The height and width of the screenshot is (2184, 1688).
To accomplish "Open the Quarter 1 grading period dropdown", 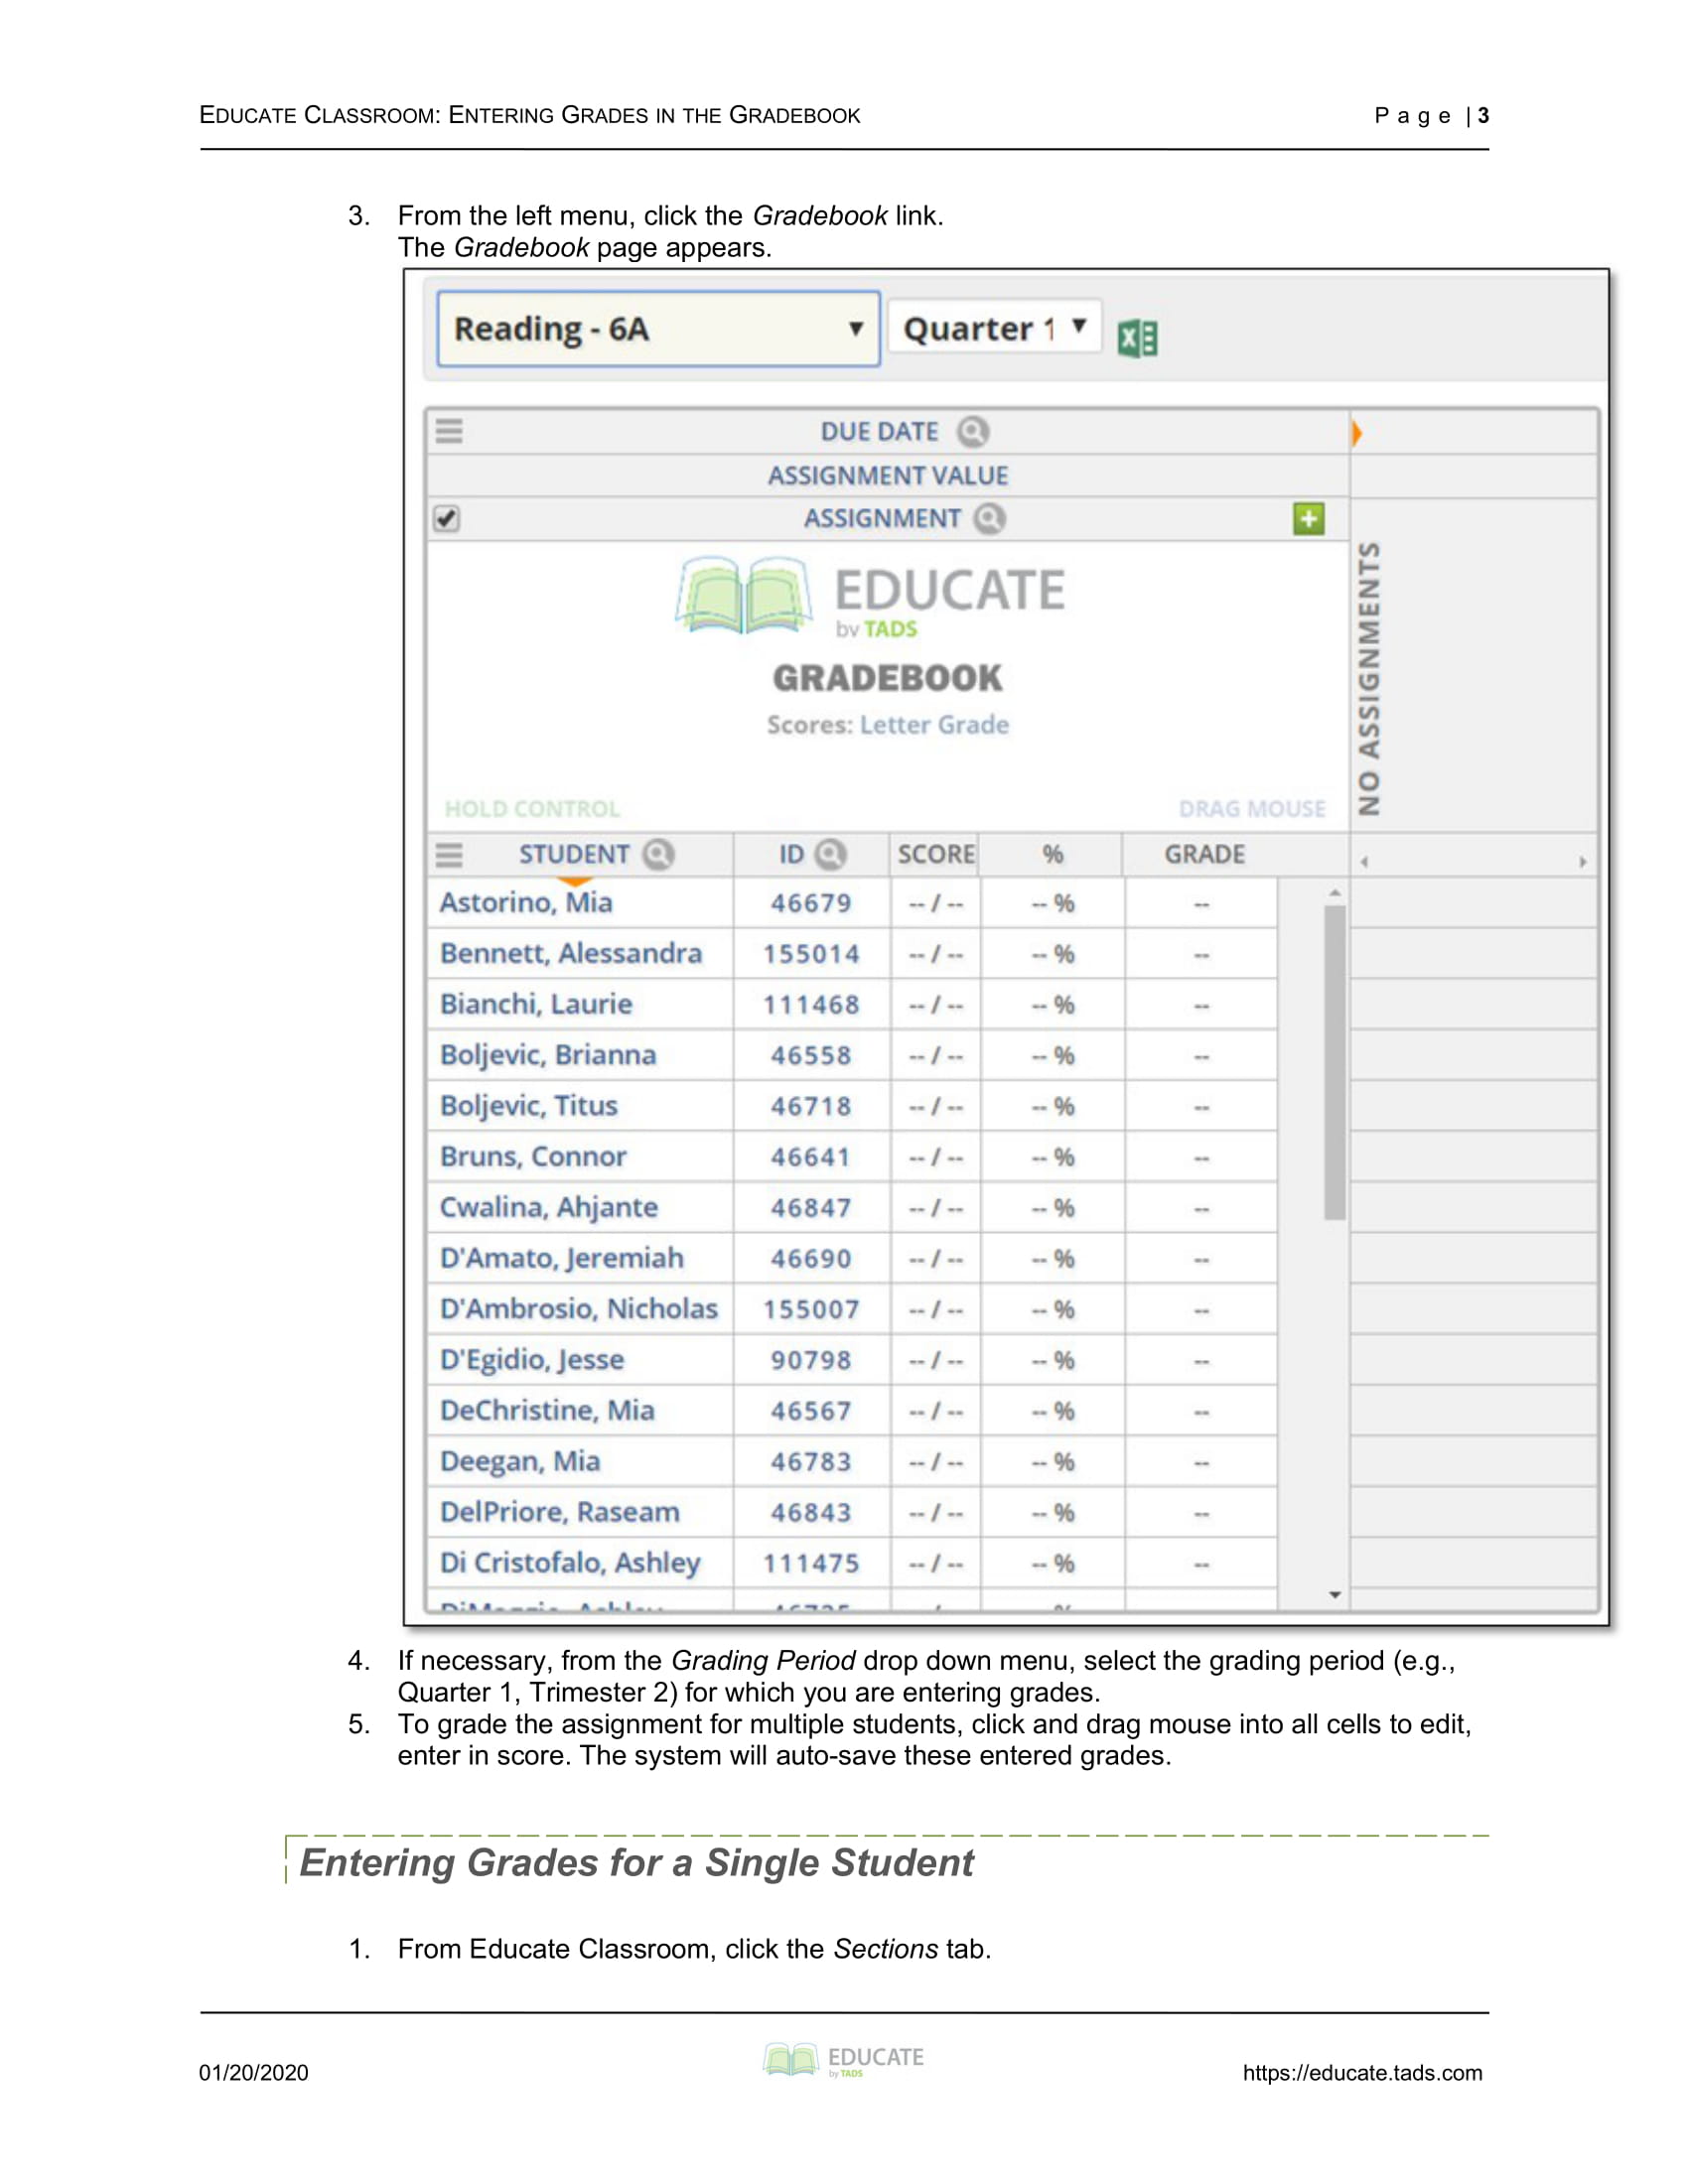I will pyautogui.click(x=995, y=327).
